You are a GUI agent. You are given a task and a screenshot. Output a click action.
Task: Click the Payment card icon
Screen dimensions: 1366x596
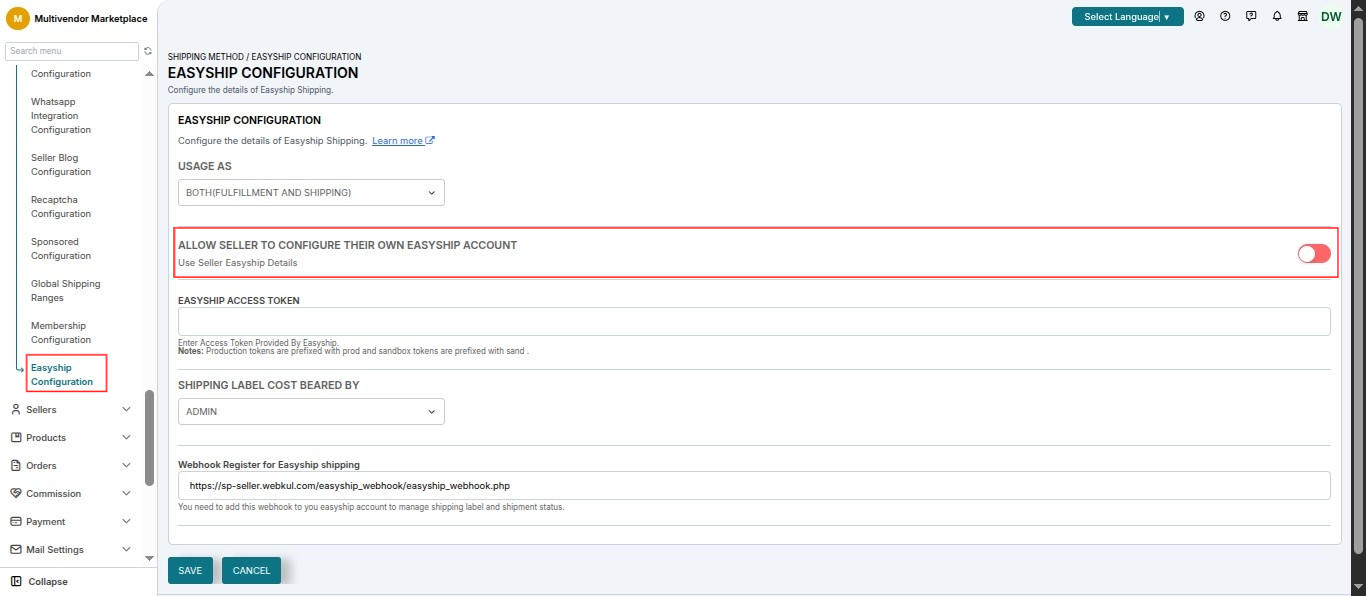click(x=16, y=521)
